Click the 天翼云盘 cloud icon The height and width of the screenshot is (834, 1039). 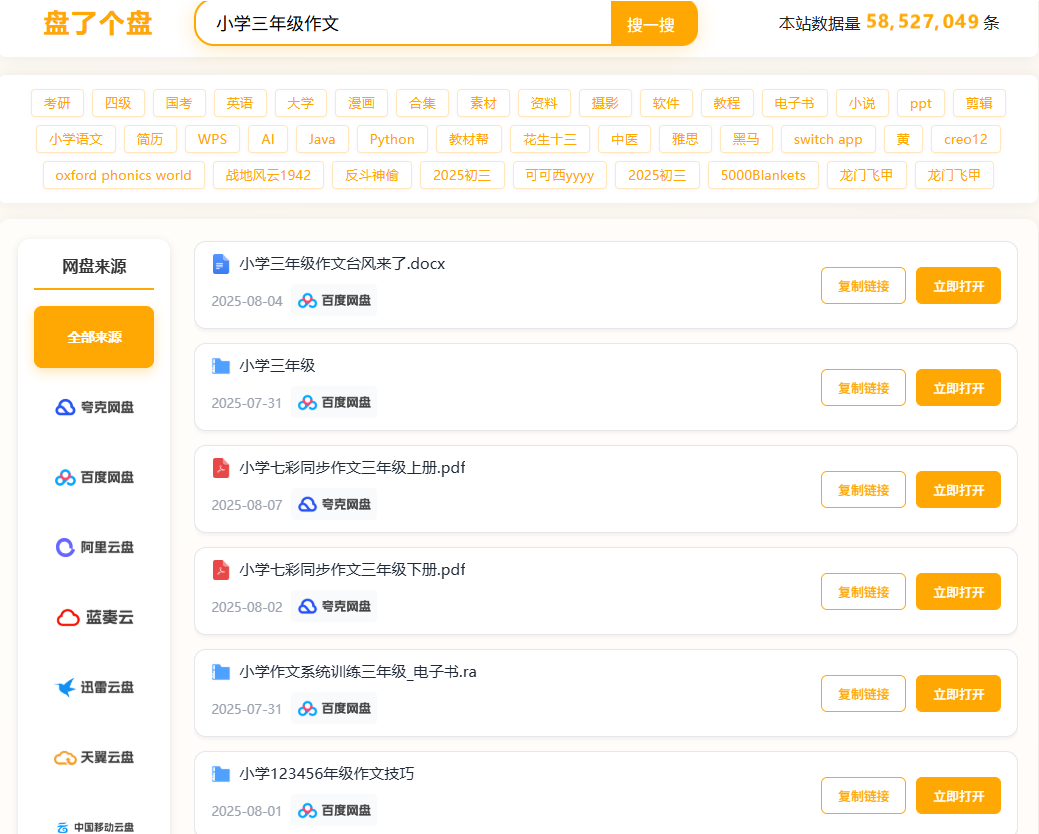(x=64, y=757)
